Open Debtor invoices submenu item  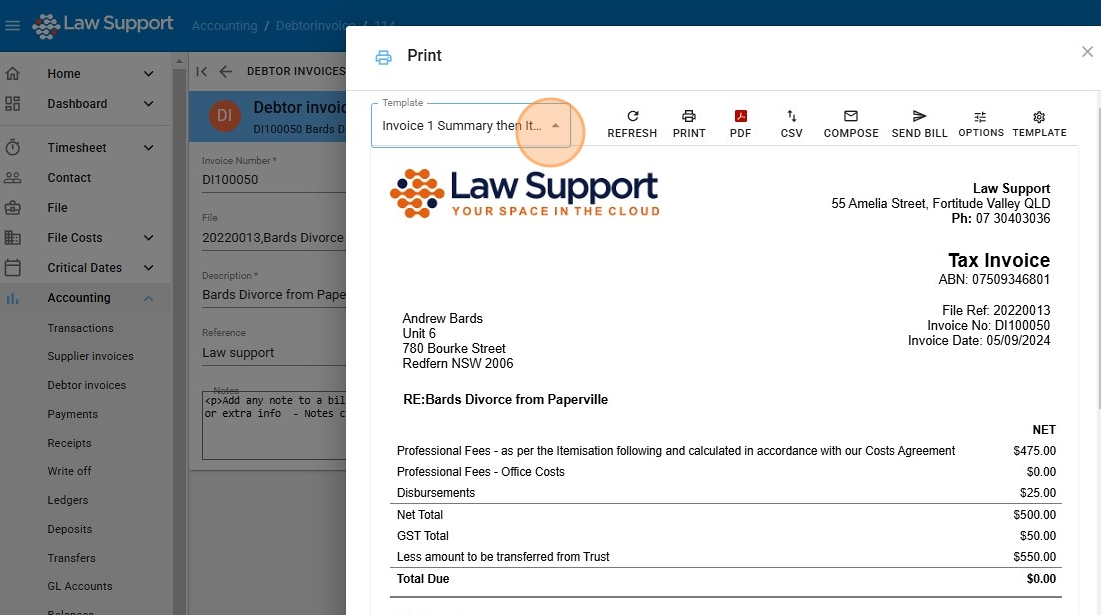[x=86, y=385]
